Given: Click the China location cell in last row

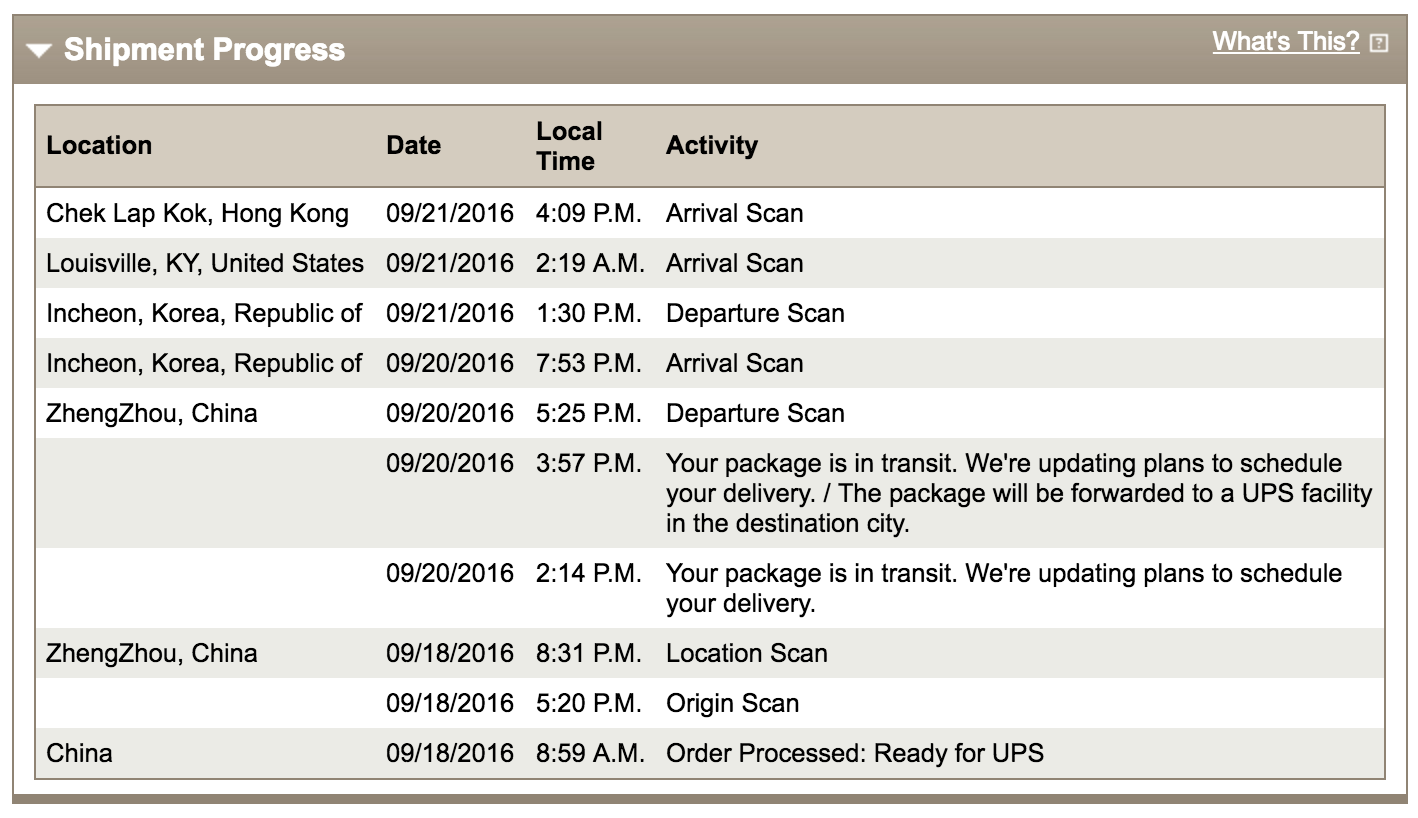Looking at the screenshot, I should click(x=79, y=753).
